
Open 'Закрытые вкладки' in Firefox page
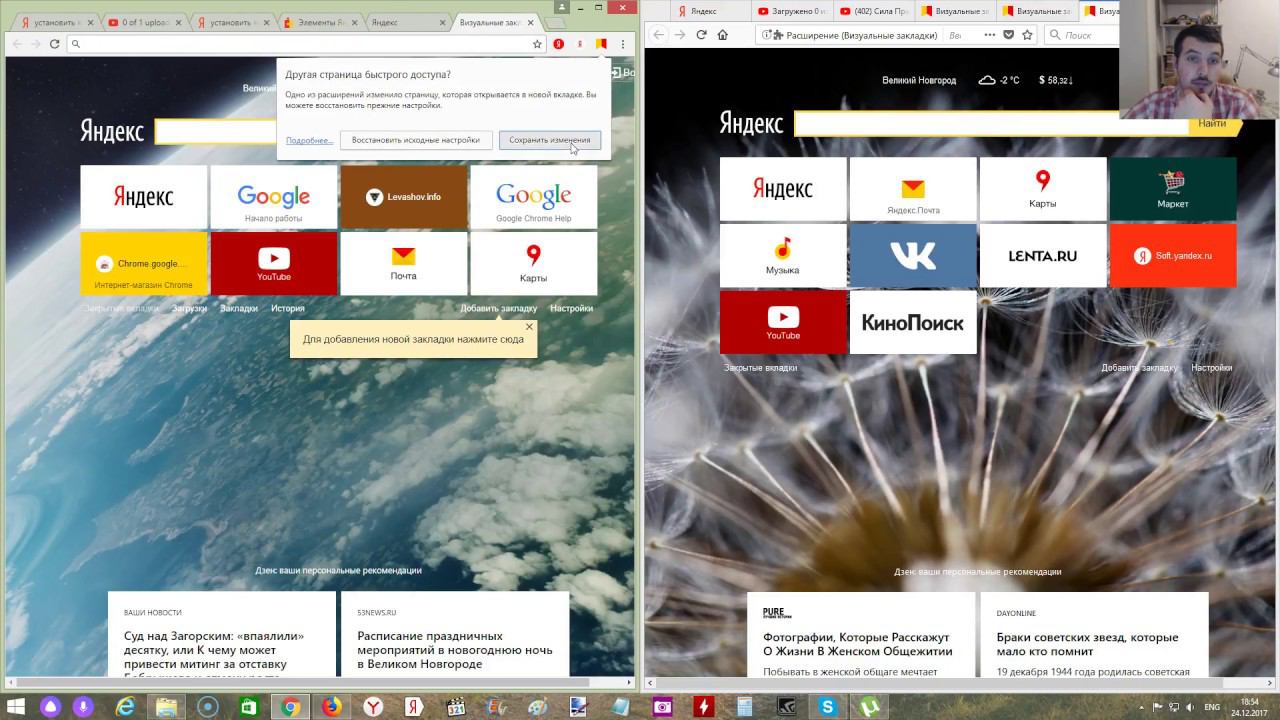point(760,368)
